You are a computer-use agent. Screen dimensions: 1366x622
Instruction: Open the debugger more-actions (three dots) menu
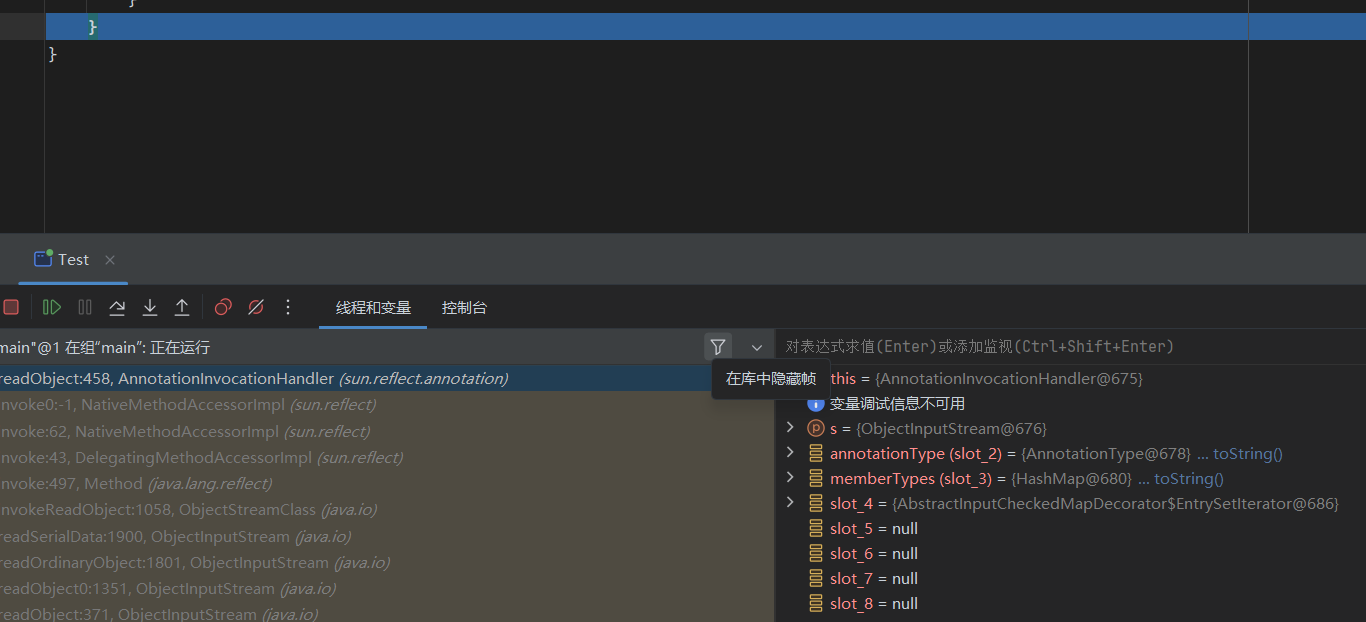[288, 307]
